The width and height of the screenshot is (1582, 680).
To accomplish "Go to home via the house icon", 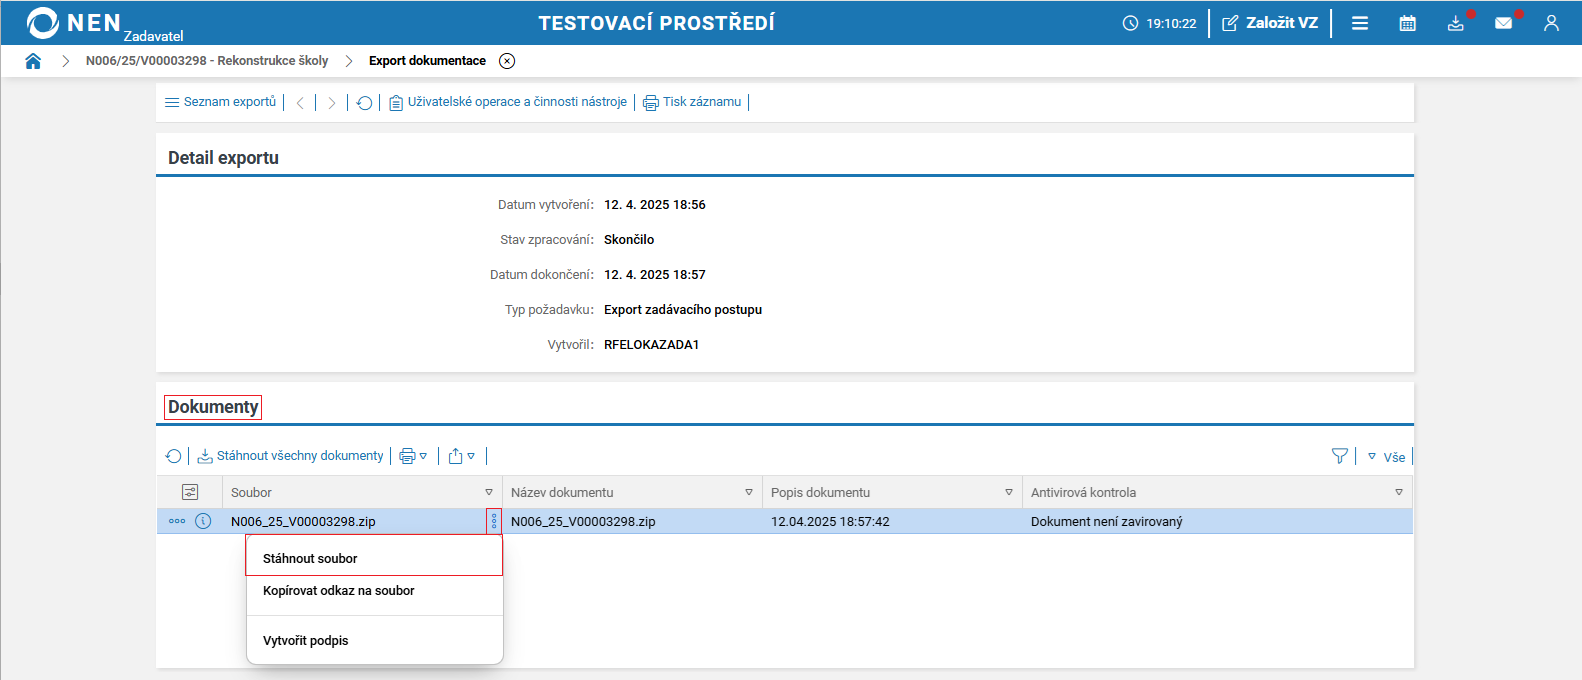I will [33, 61].
